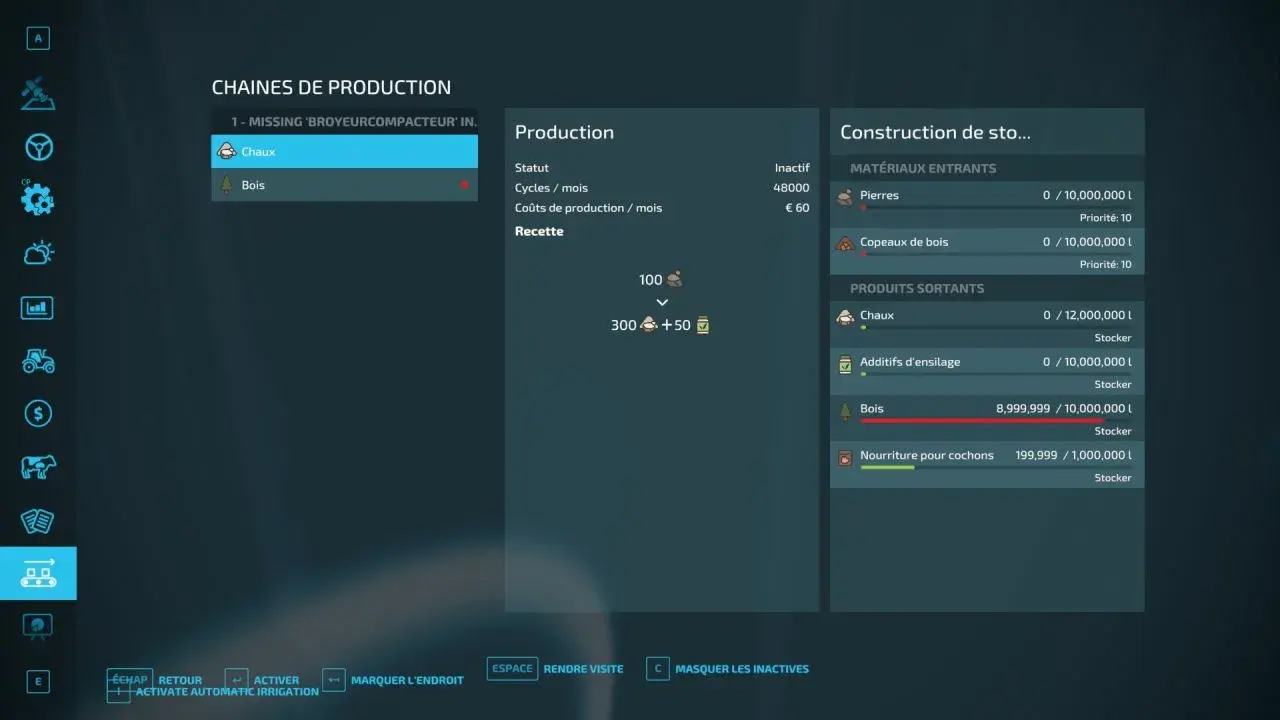Toggle MASQUER LES INACTIVES filter

coord(741,669)
